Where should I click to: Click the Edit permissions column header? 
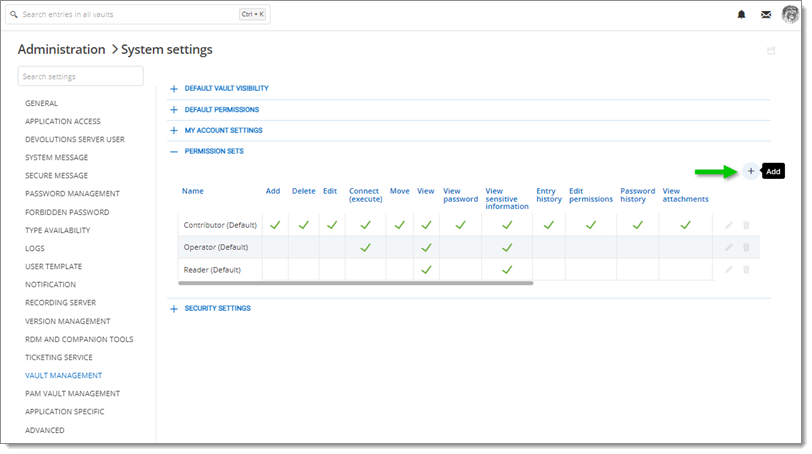point(591,195)
